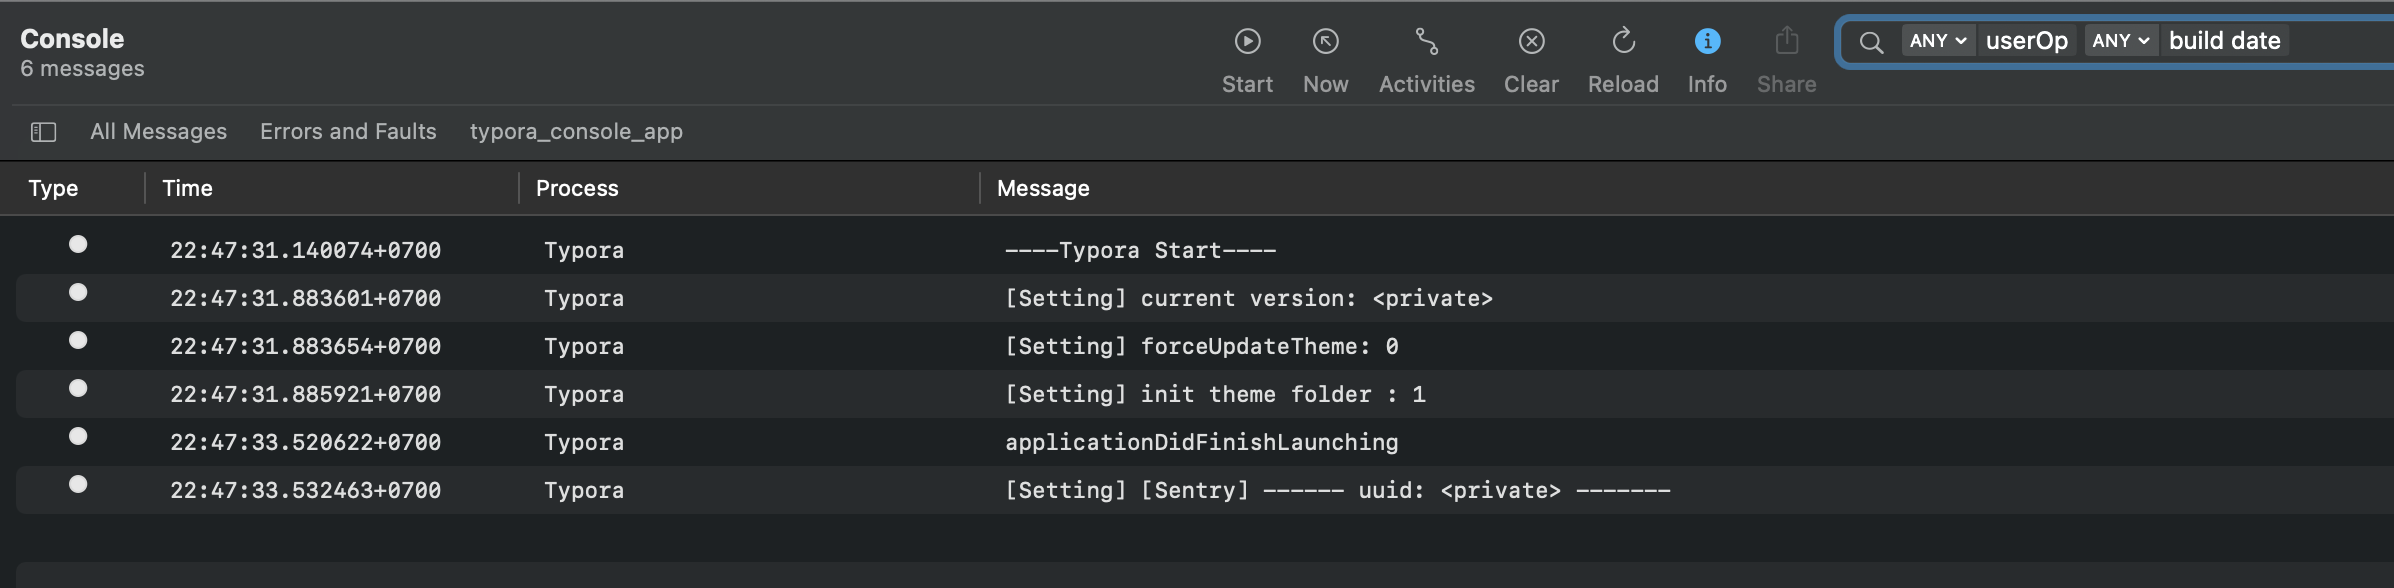The height and width of the screenshot is (588, 2394).
Task: Click the build date search token
Action: pos(2225,41)
